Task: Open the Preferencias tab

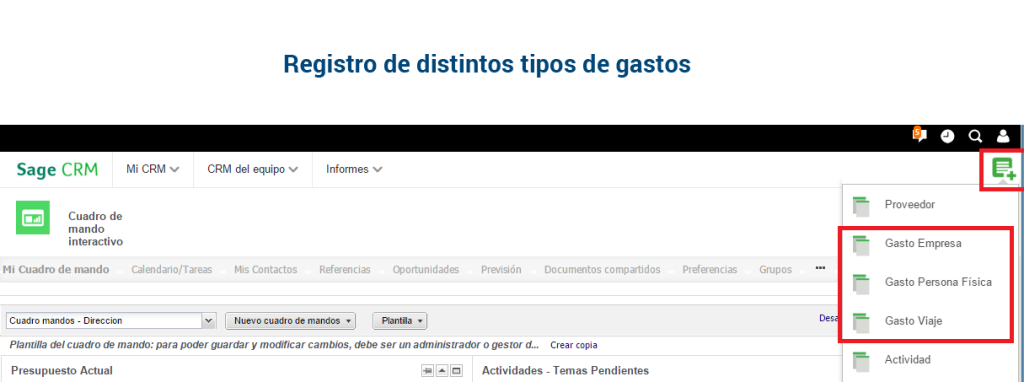Action: (710, 269)
